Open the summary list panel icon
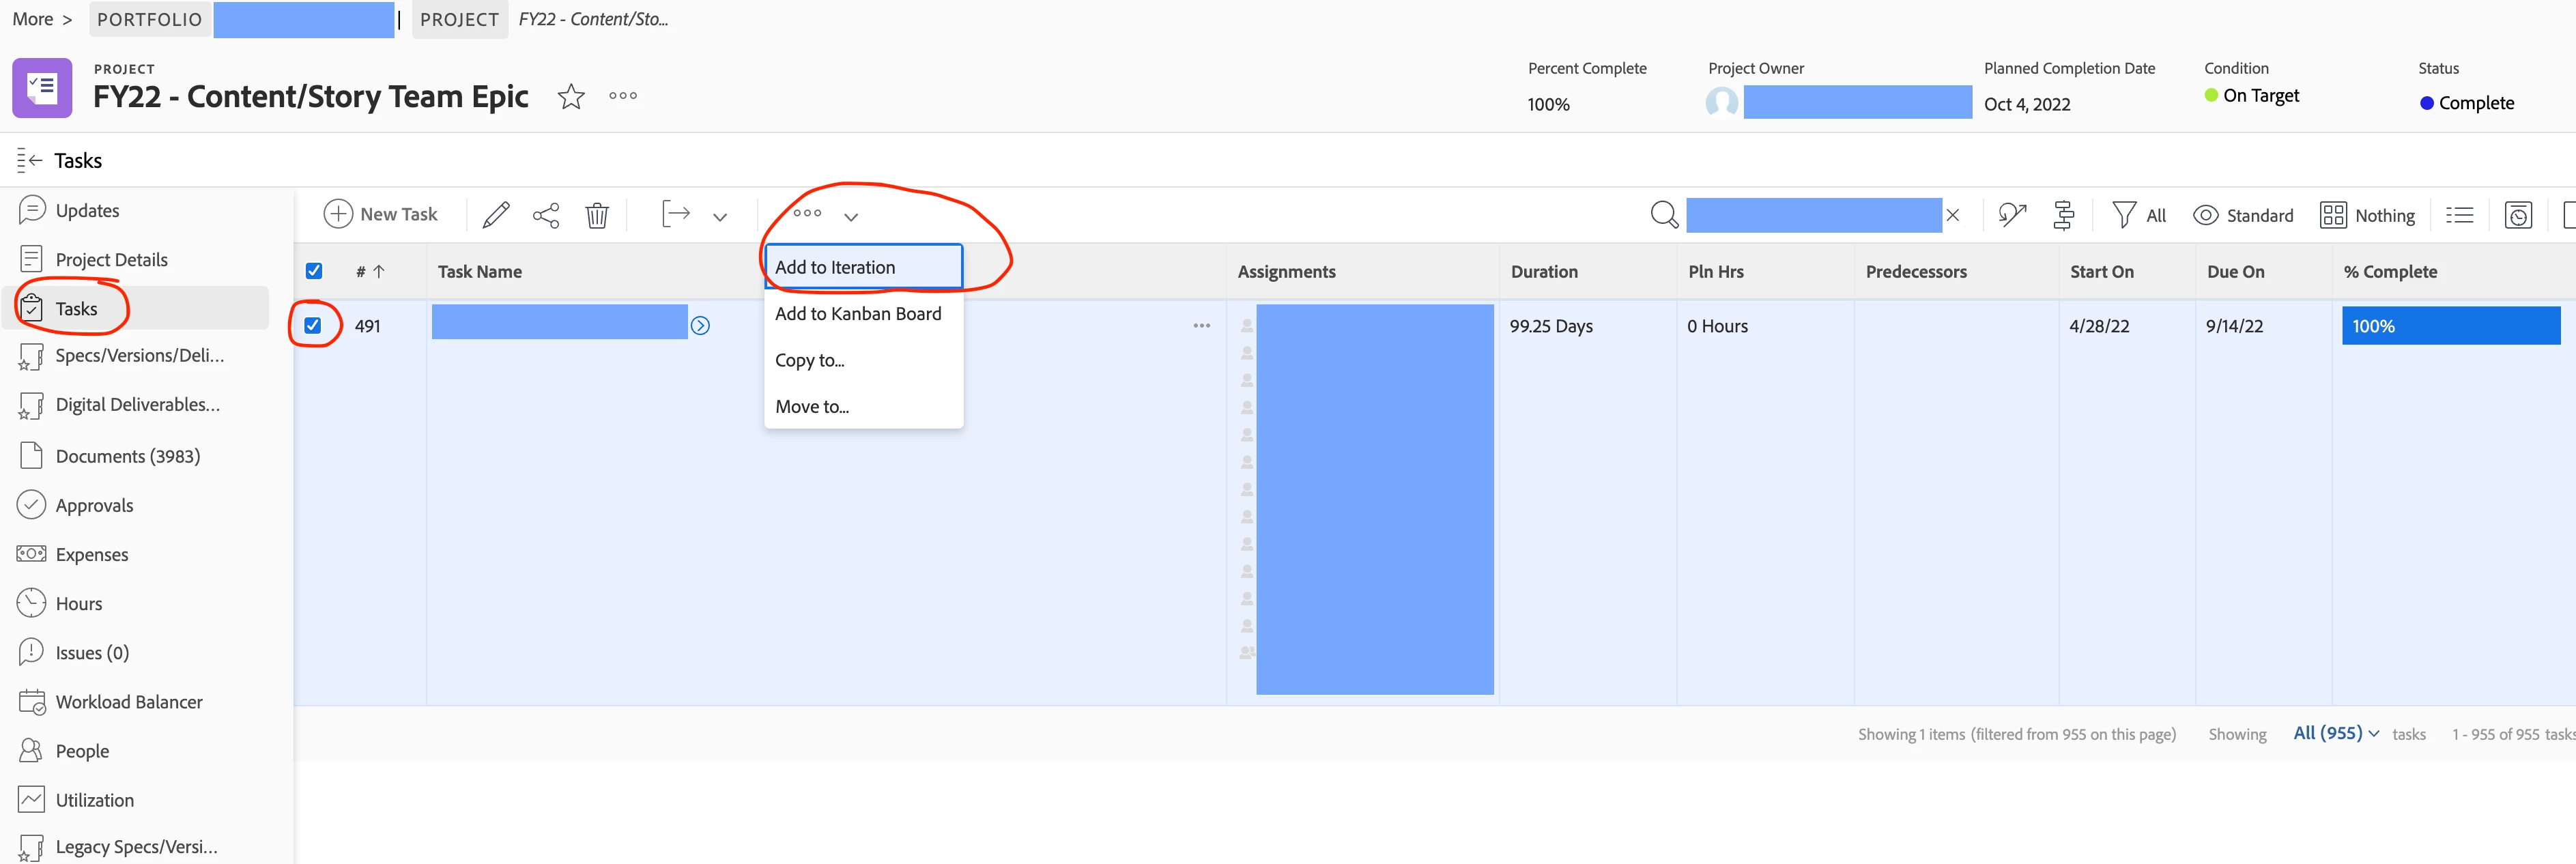The height and width of the screenshot is (864, 2576). [x=2459, y=215]
